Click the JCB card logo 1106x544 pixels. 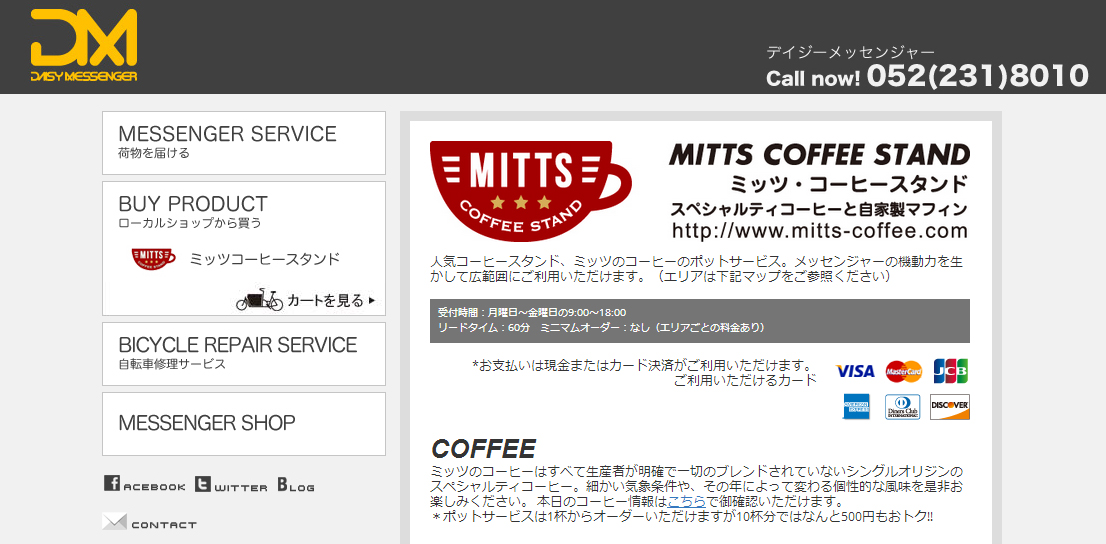pos(950,370)
